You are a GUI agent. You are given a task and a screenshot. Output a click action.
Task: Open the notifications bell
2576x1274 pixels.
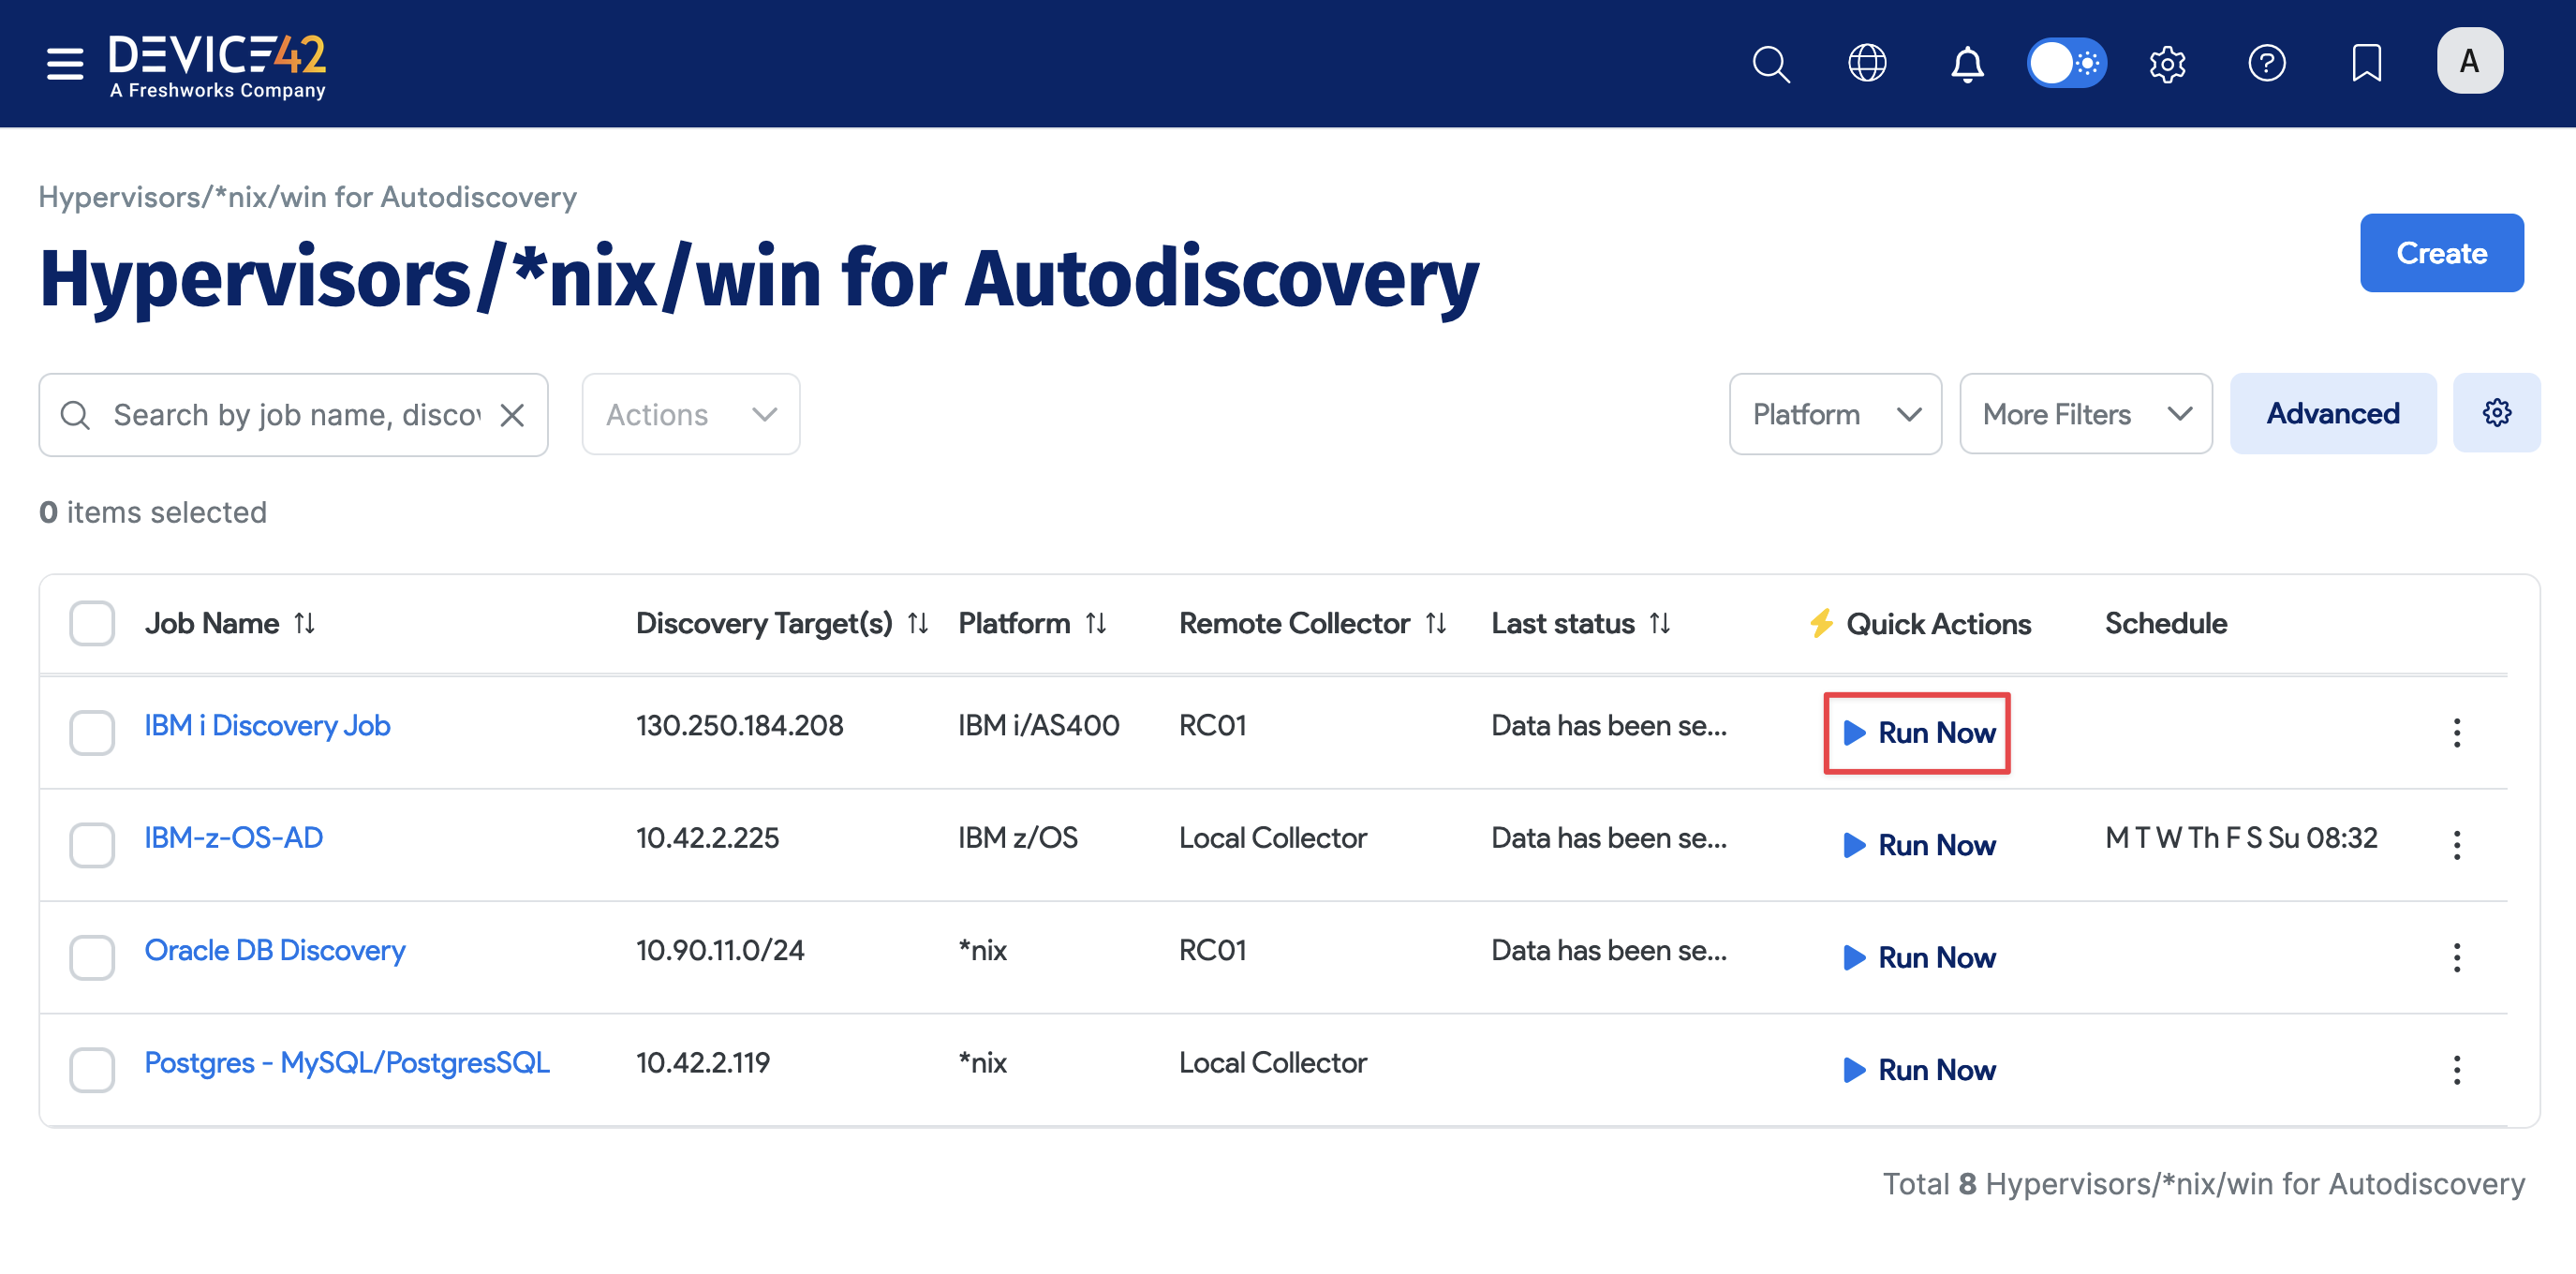1966,63
